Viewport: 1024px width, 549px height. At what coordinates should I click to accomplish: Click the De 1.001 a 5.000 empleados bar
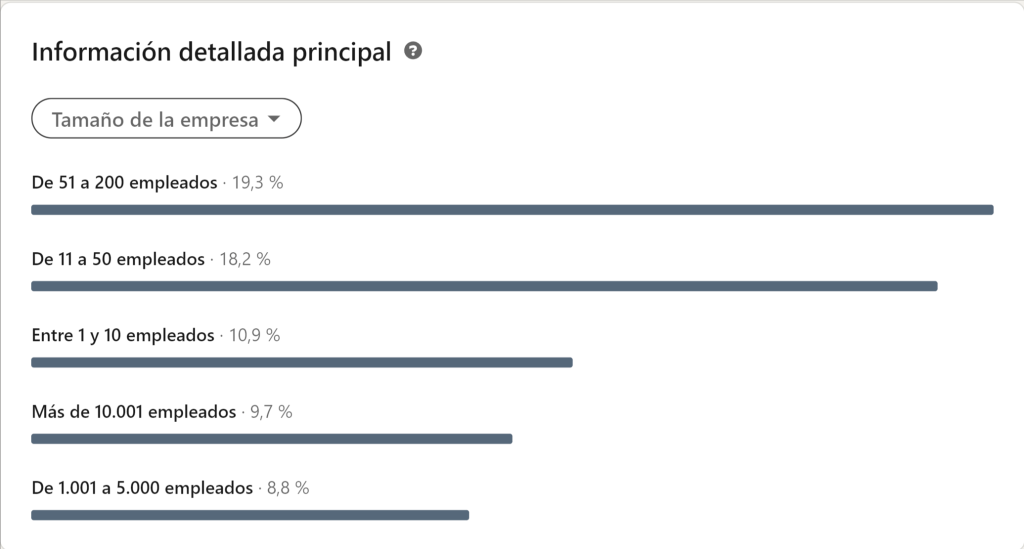click(250, 515)
